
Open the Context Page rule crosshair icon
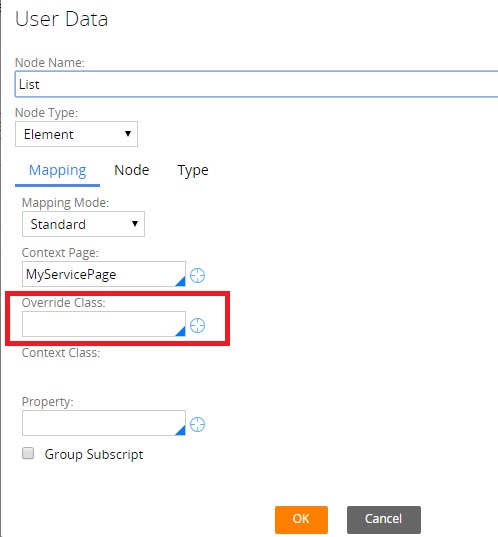click(x=198, y=275)
